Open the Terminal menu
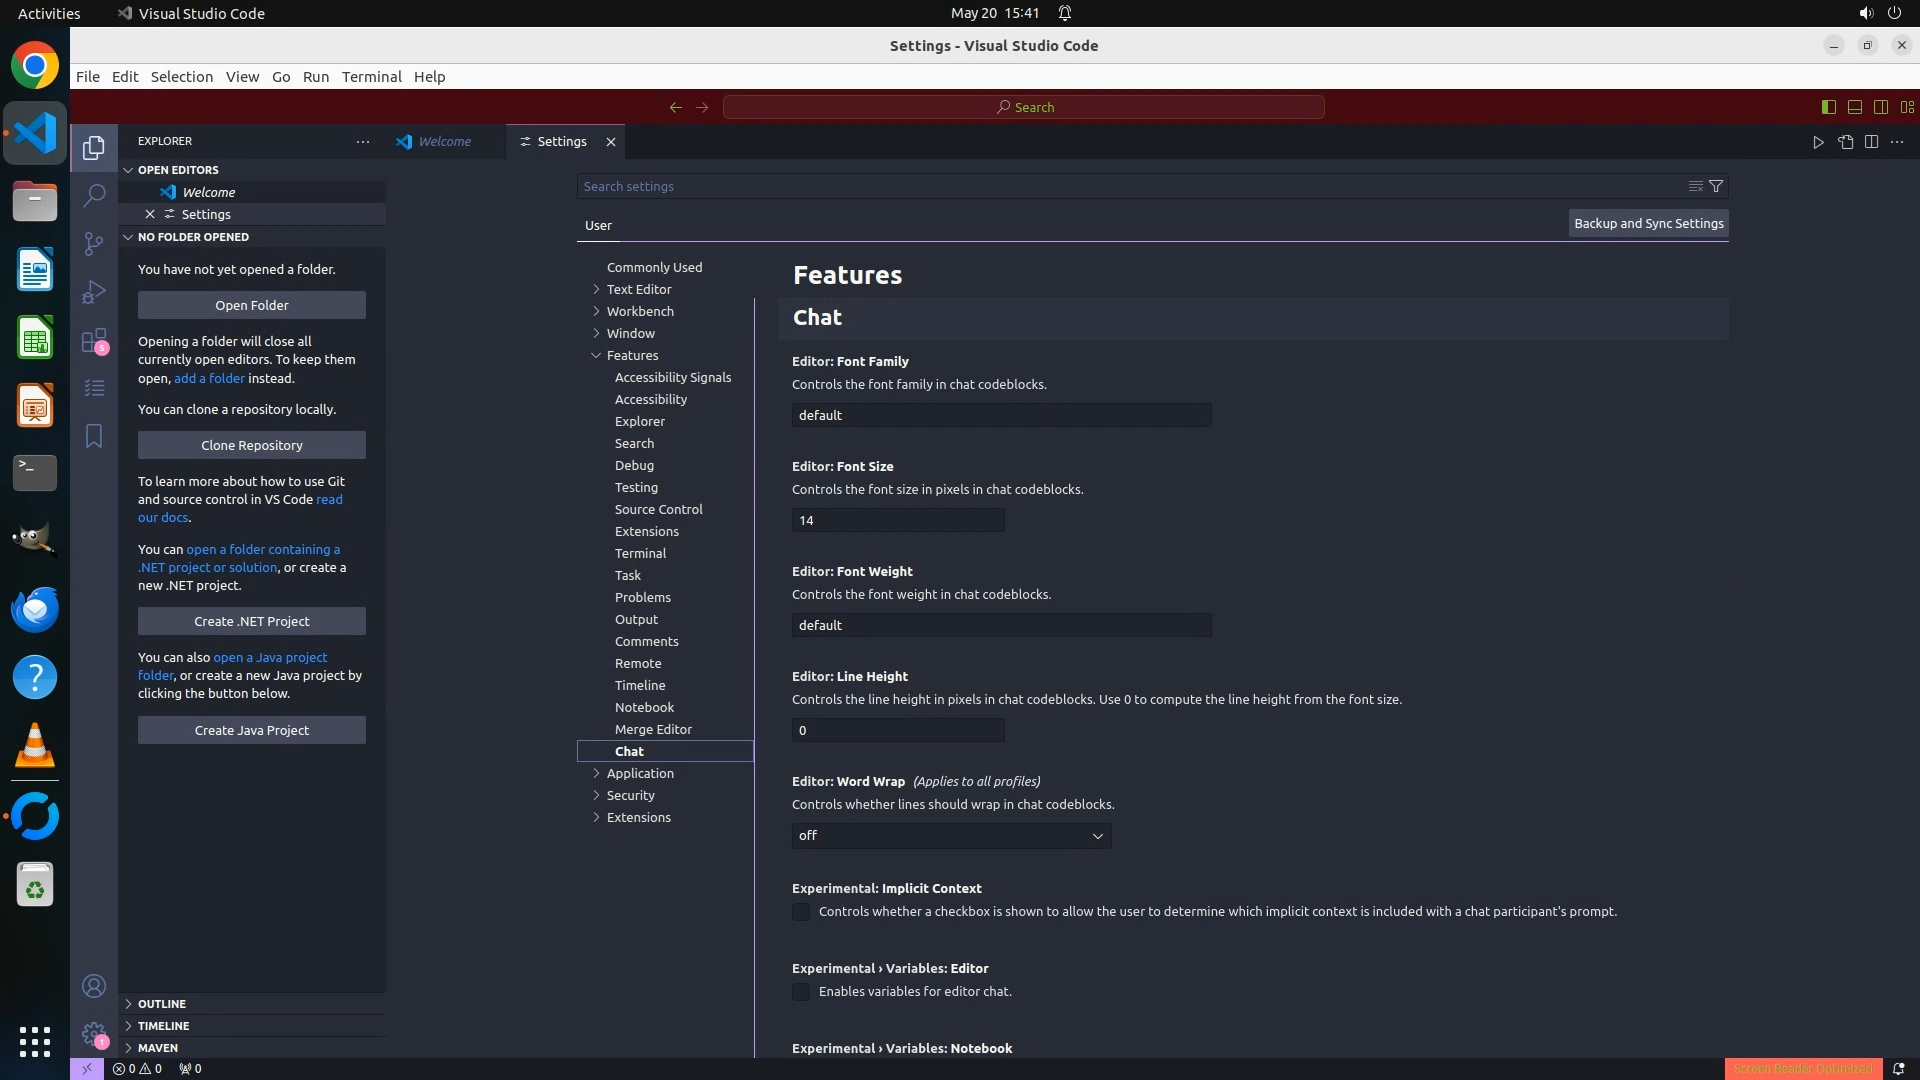Screen dimensions: 1920x1080 pyautogui.click(x=371, y=77)
